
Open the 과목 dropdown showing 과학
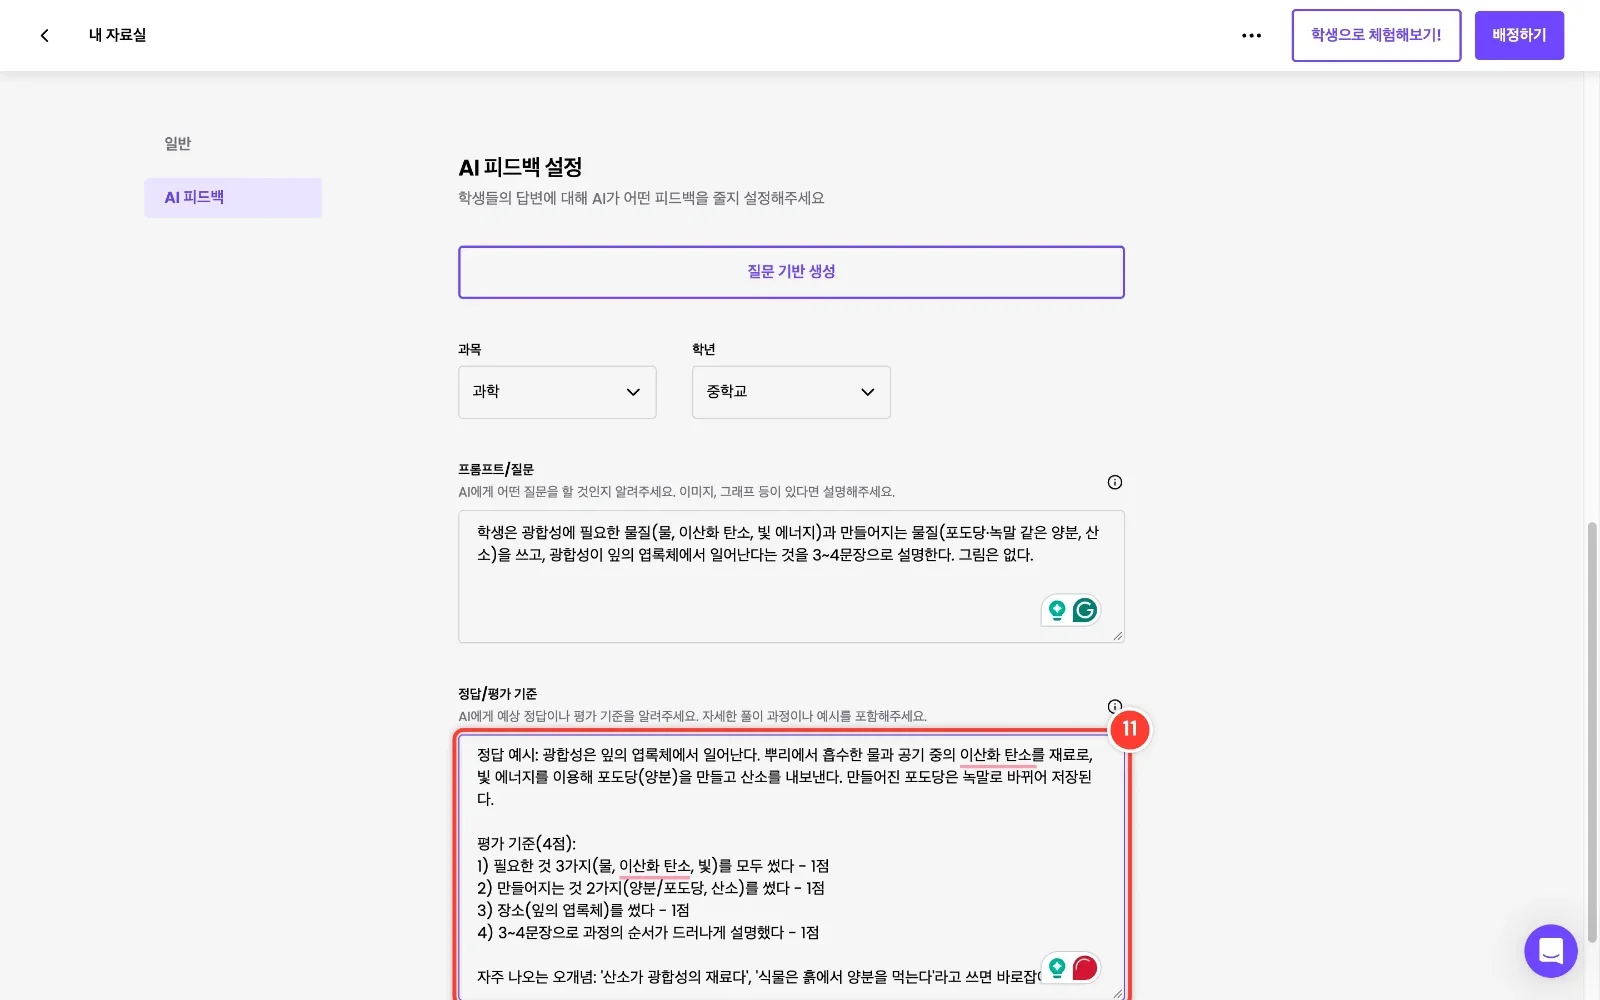pos(557,392)
